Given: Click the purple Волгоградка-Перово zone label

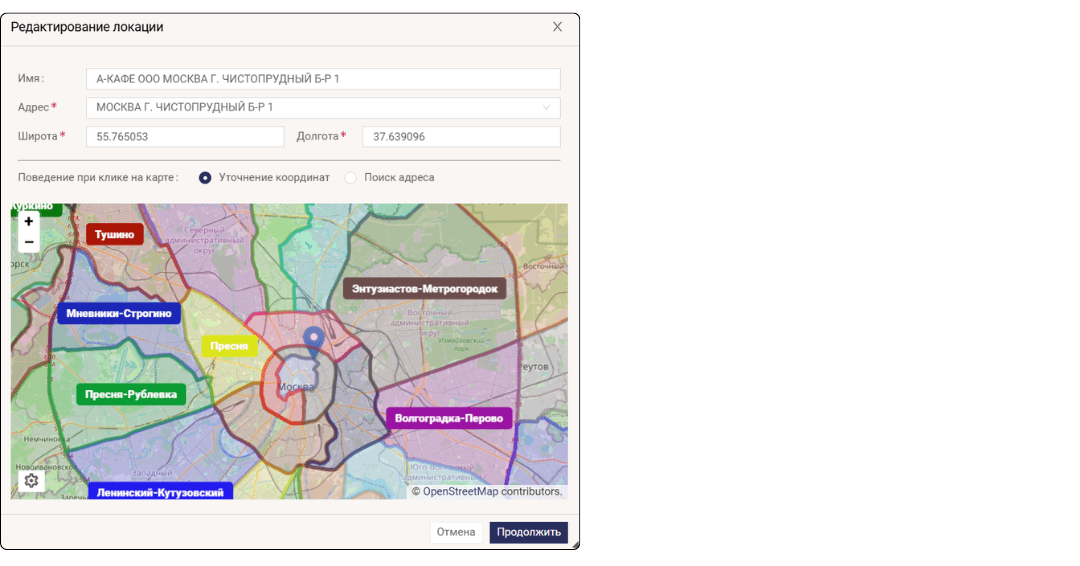Looking at the screenshot, I should (x=449, y=418).
